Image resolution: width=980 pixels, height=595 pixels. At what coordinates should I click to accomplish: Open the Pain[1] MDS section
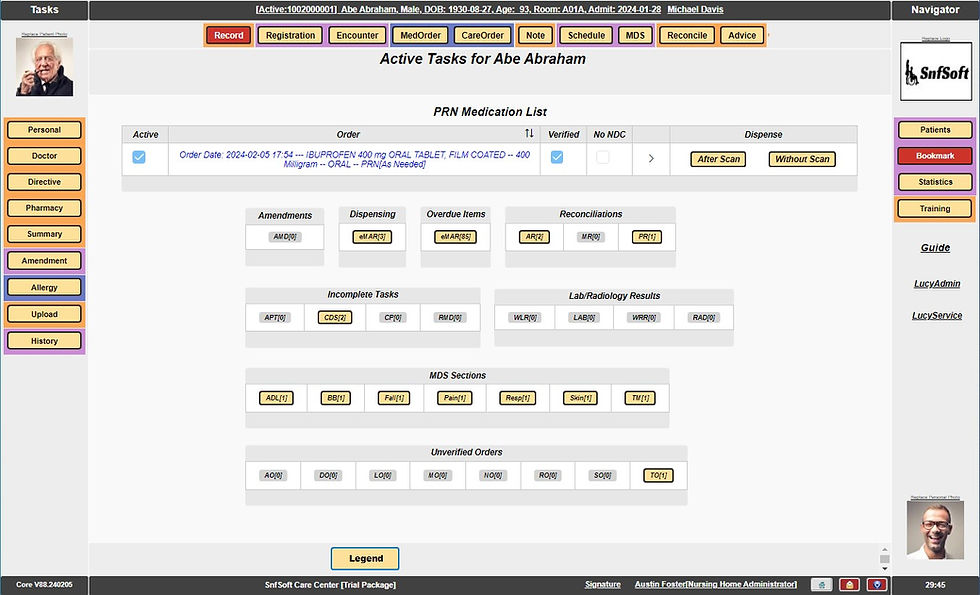(454, 398)
